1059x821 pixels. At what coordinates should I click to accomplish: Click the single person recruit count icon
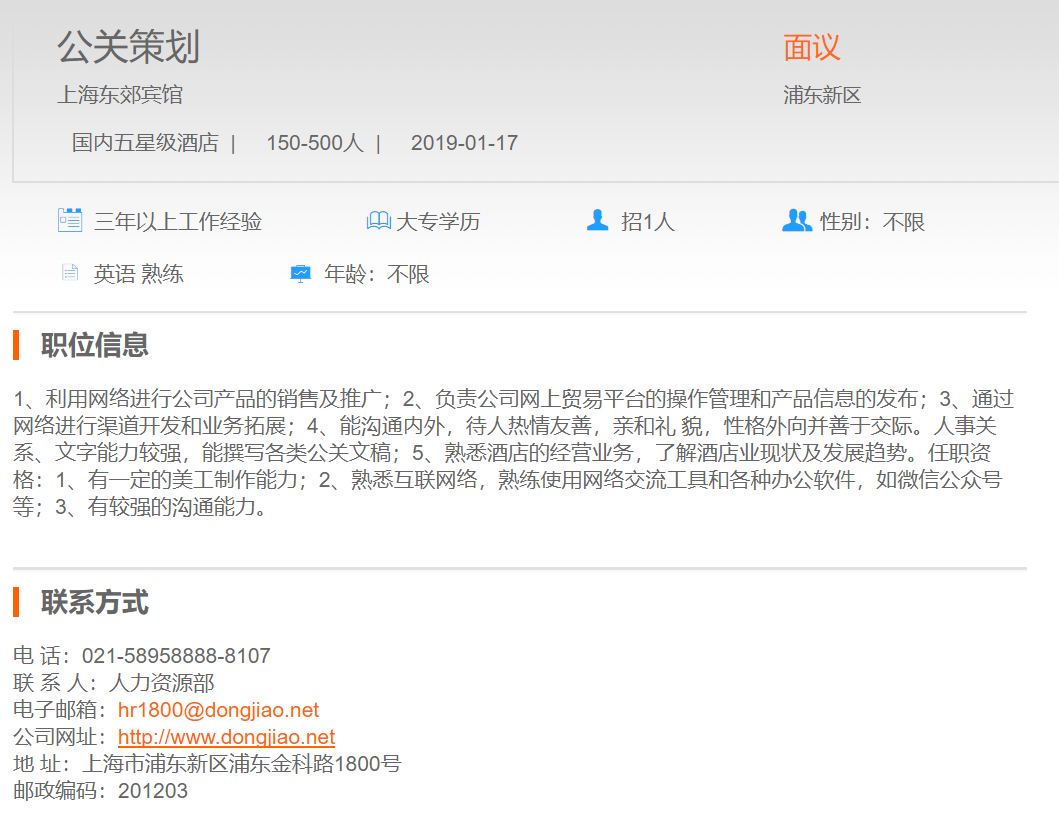(597, 220)
